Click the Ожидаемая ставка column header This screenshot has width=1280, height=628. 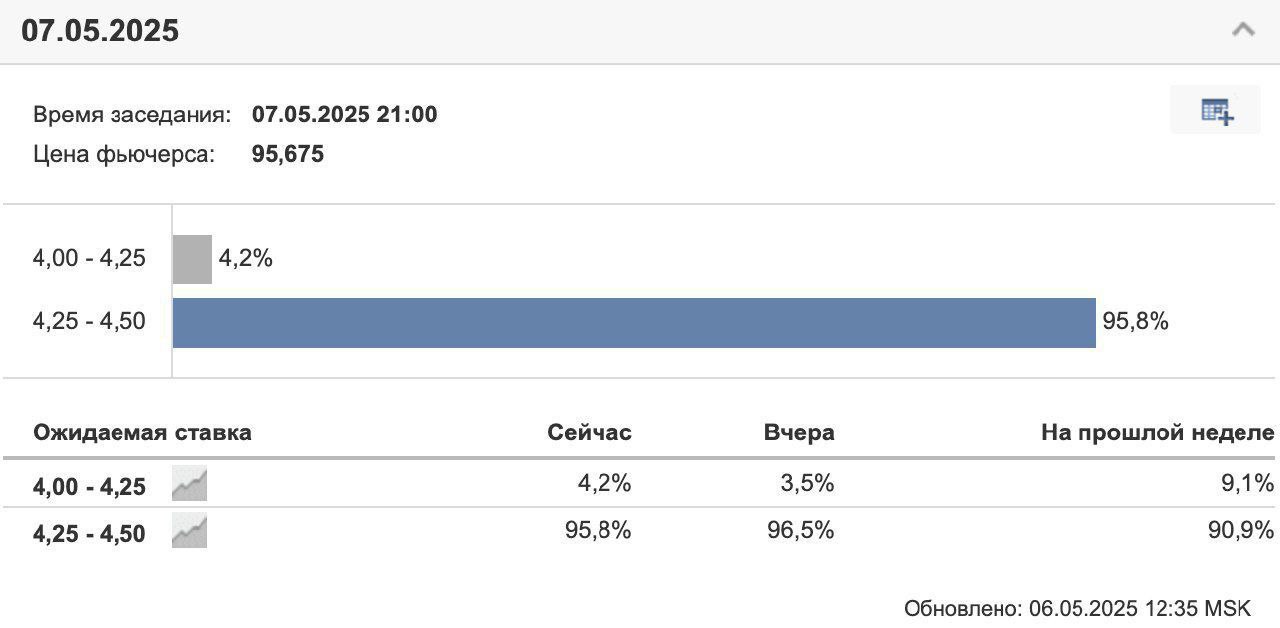coord(143,433)
